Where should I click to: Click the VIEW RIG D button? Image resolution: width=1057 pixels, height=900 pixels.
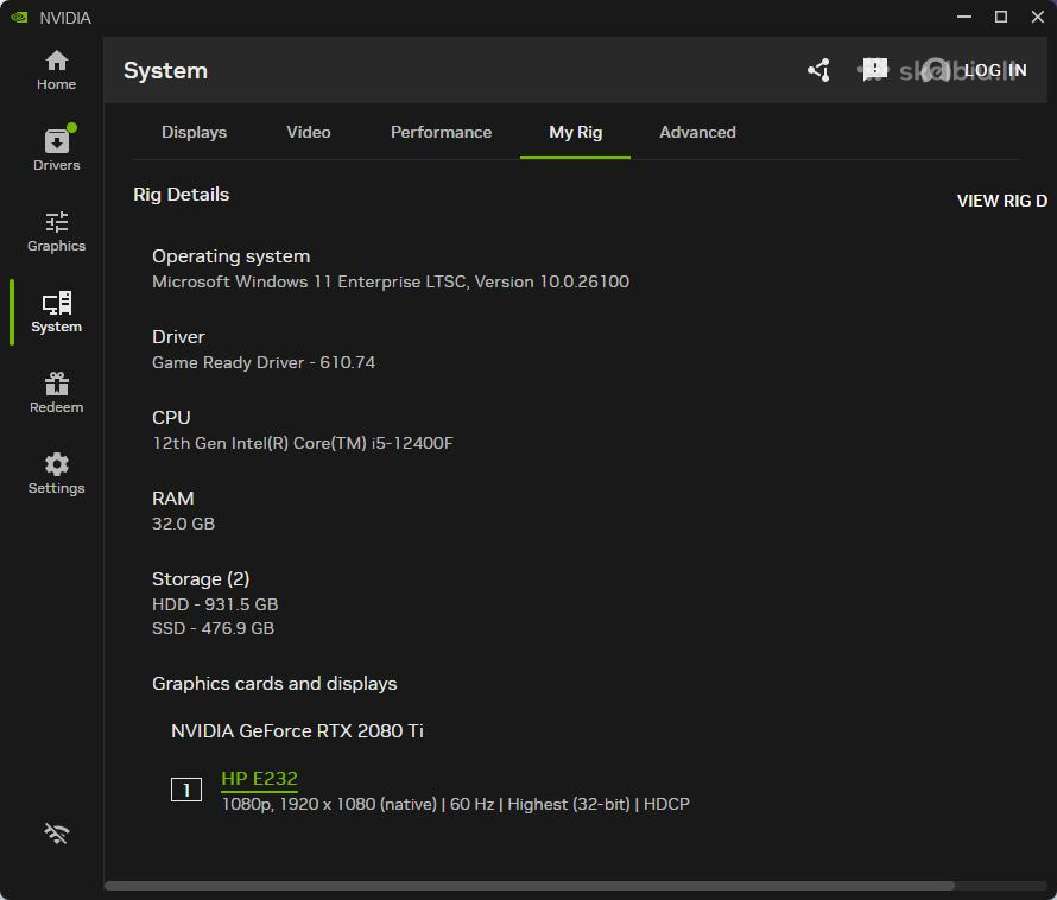1002,201
